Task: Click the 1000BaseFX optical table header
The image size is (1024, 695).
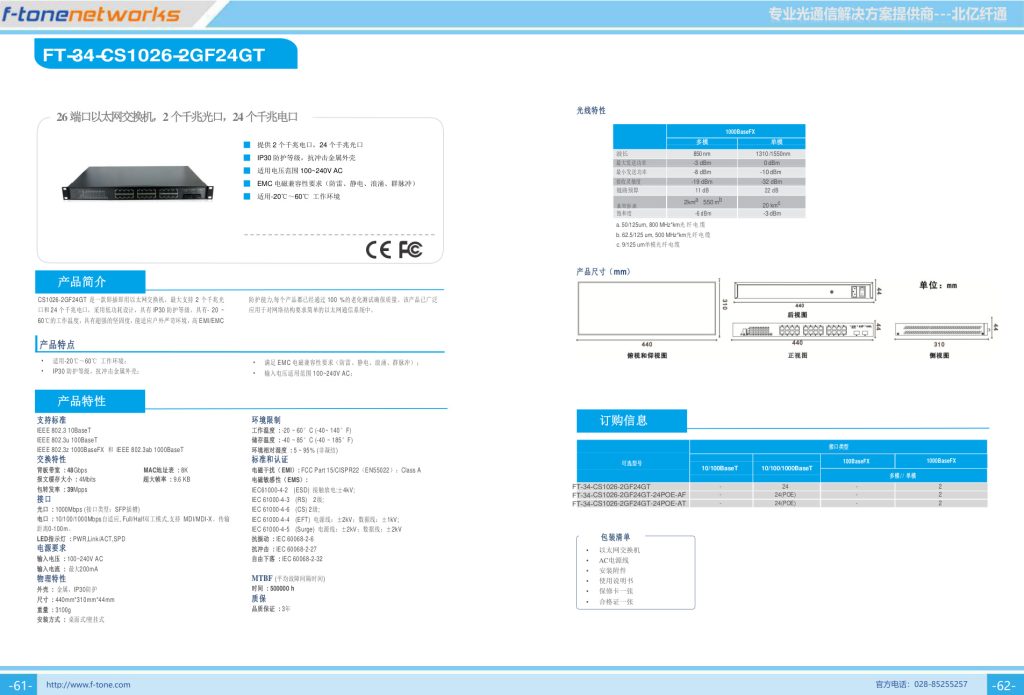Action: coord(735,131)
